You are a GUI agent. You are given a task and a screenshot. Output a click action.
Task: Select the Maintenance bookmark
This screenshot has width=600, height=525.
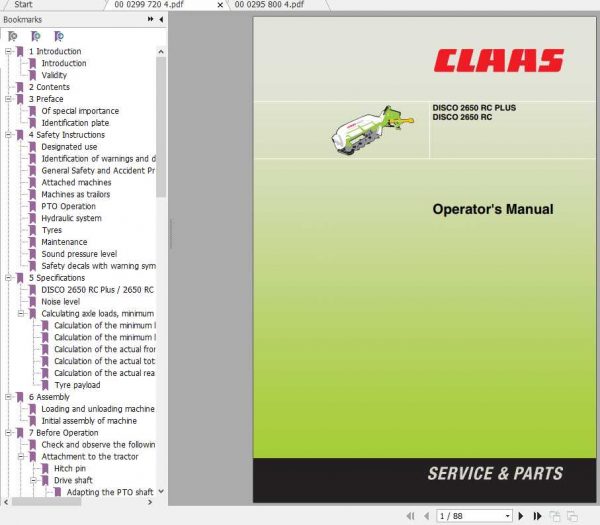[64, 242]
